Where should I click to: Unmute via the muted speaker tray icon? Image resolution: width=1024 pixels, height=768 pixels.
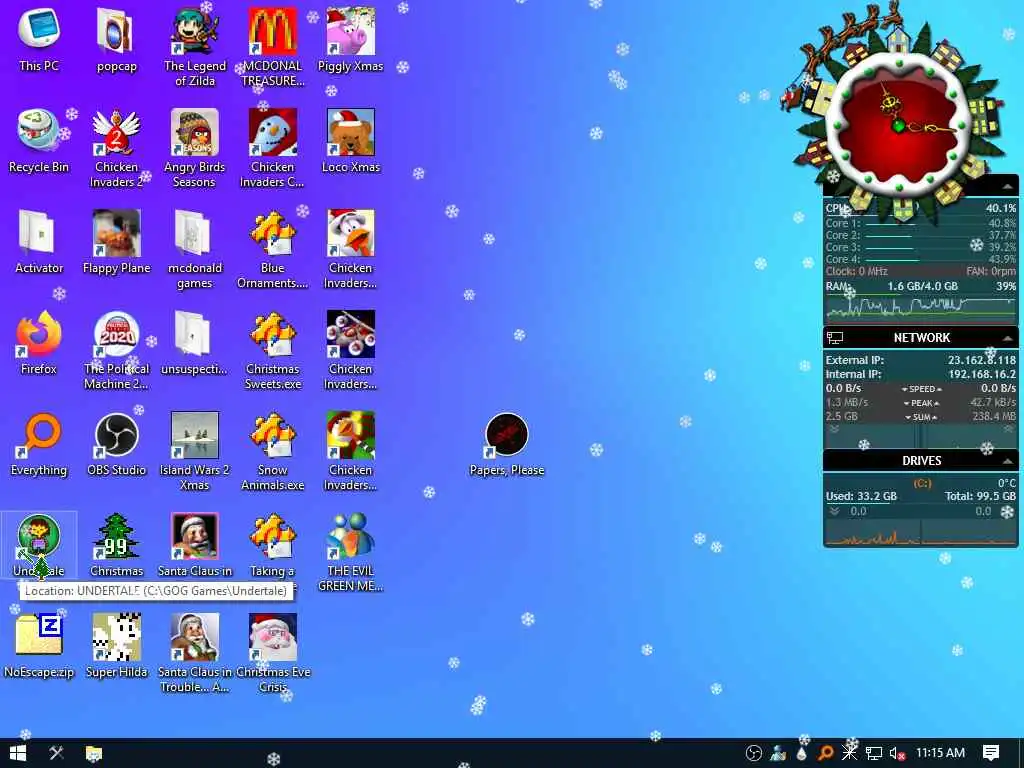(897, 753)
